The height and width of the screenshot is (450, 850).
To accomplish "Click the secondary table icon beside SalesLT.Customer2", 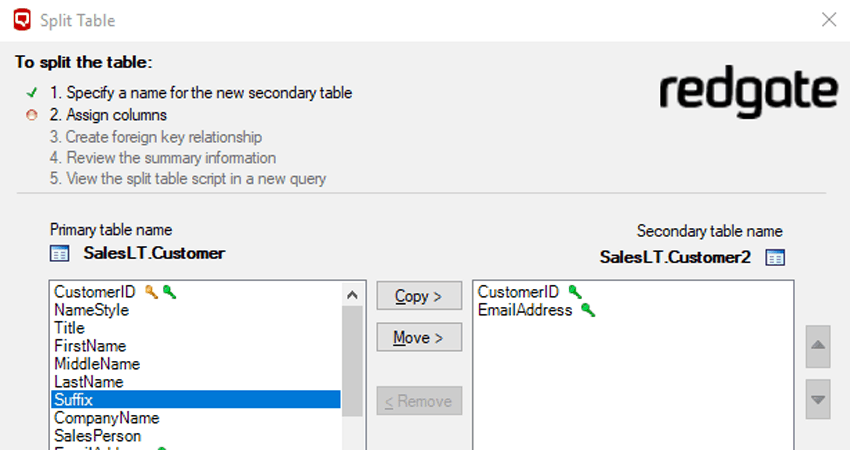I will (775, 257).
